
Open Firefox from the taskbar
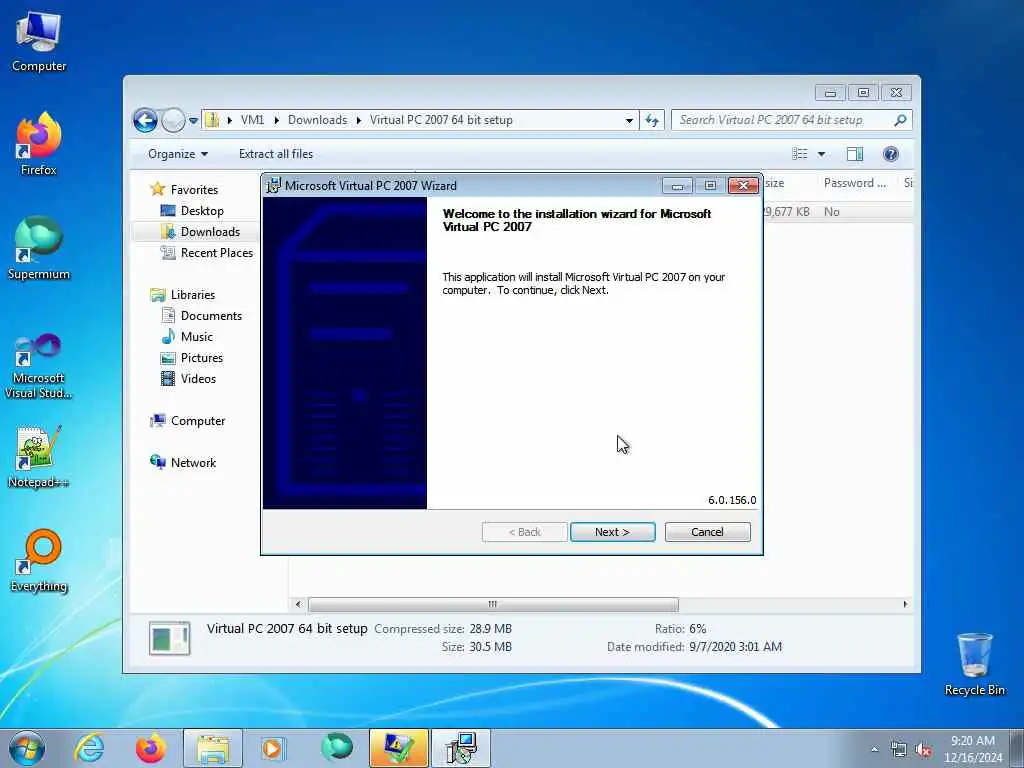tap(150, 748)
